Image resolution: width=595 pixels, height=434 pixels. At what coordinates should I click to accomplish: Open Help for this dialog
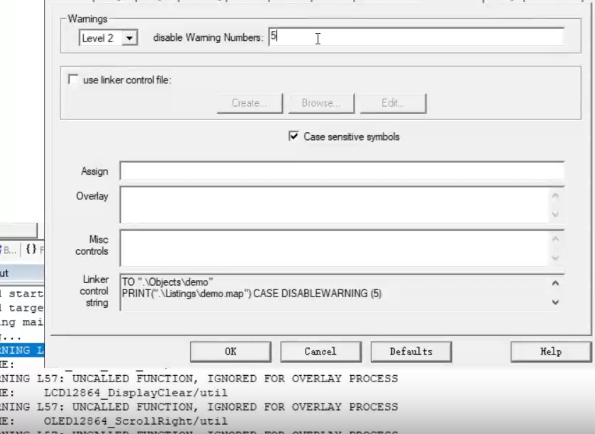click(551, 352)
